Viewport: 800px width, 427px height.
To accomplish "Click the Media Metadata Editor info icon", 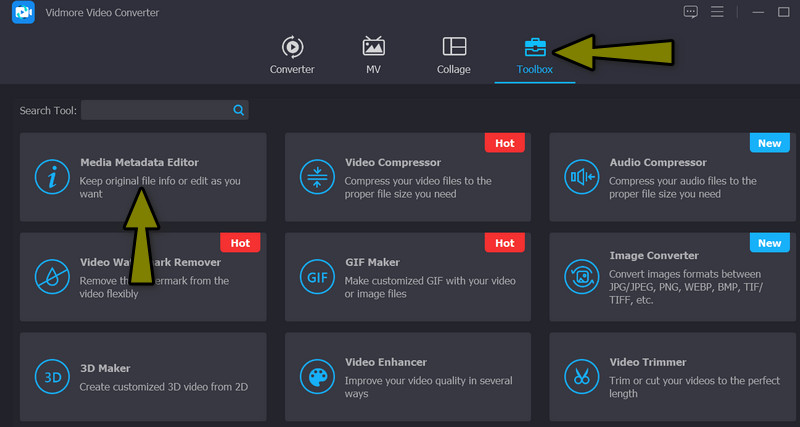I will 50,176.
